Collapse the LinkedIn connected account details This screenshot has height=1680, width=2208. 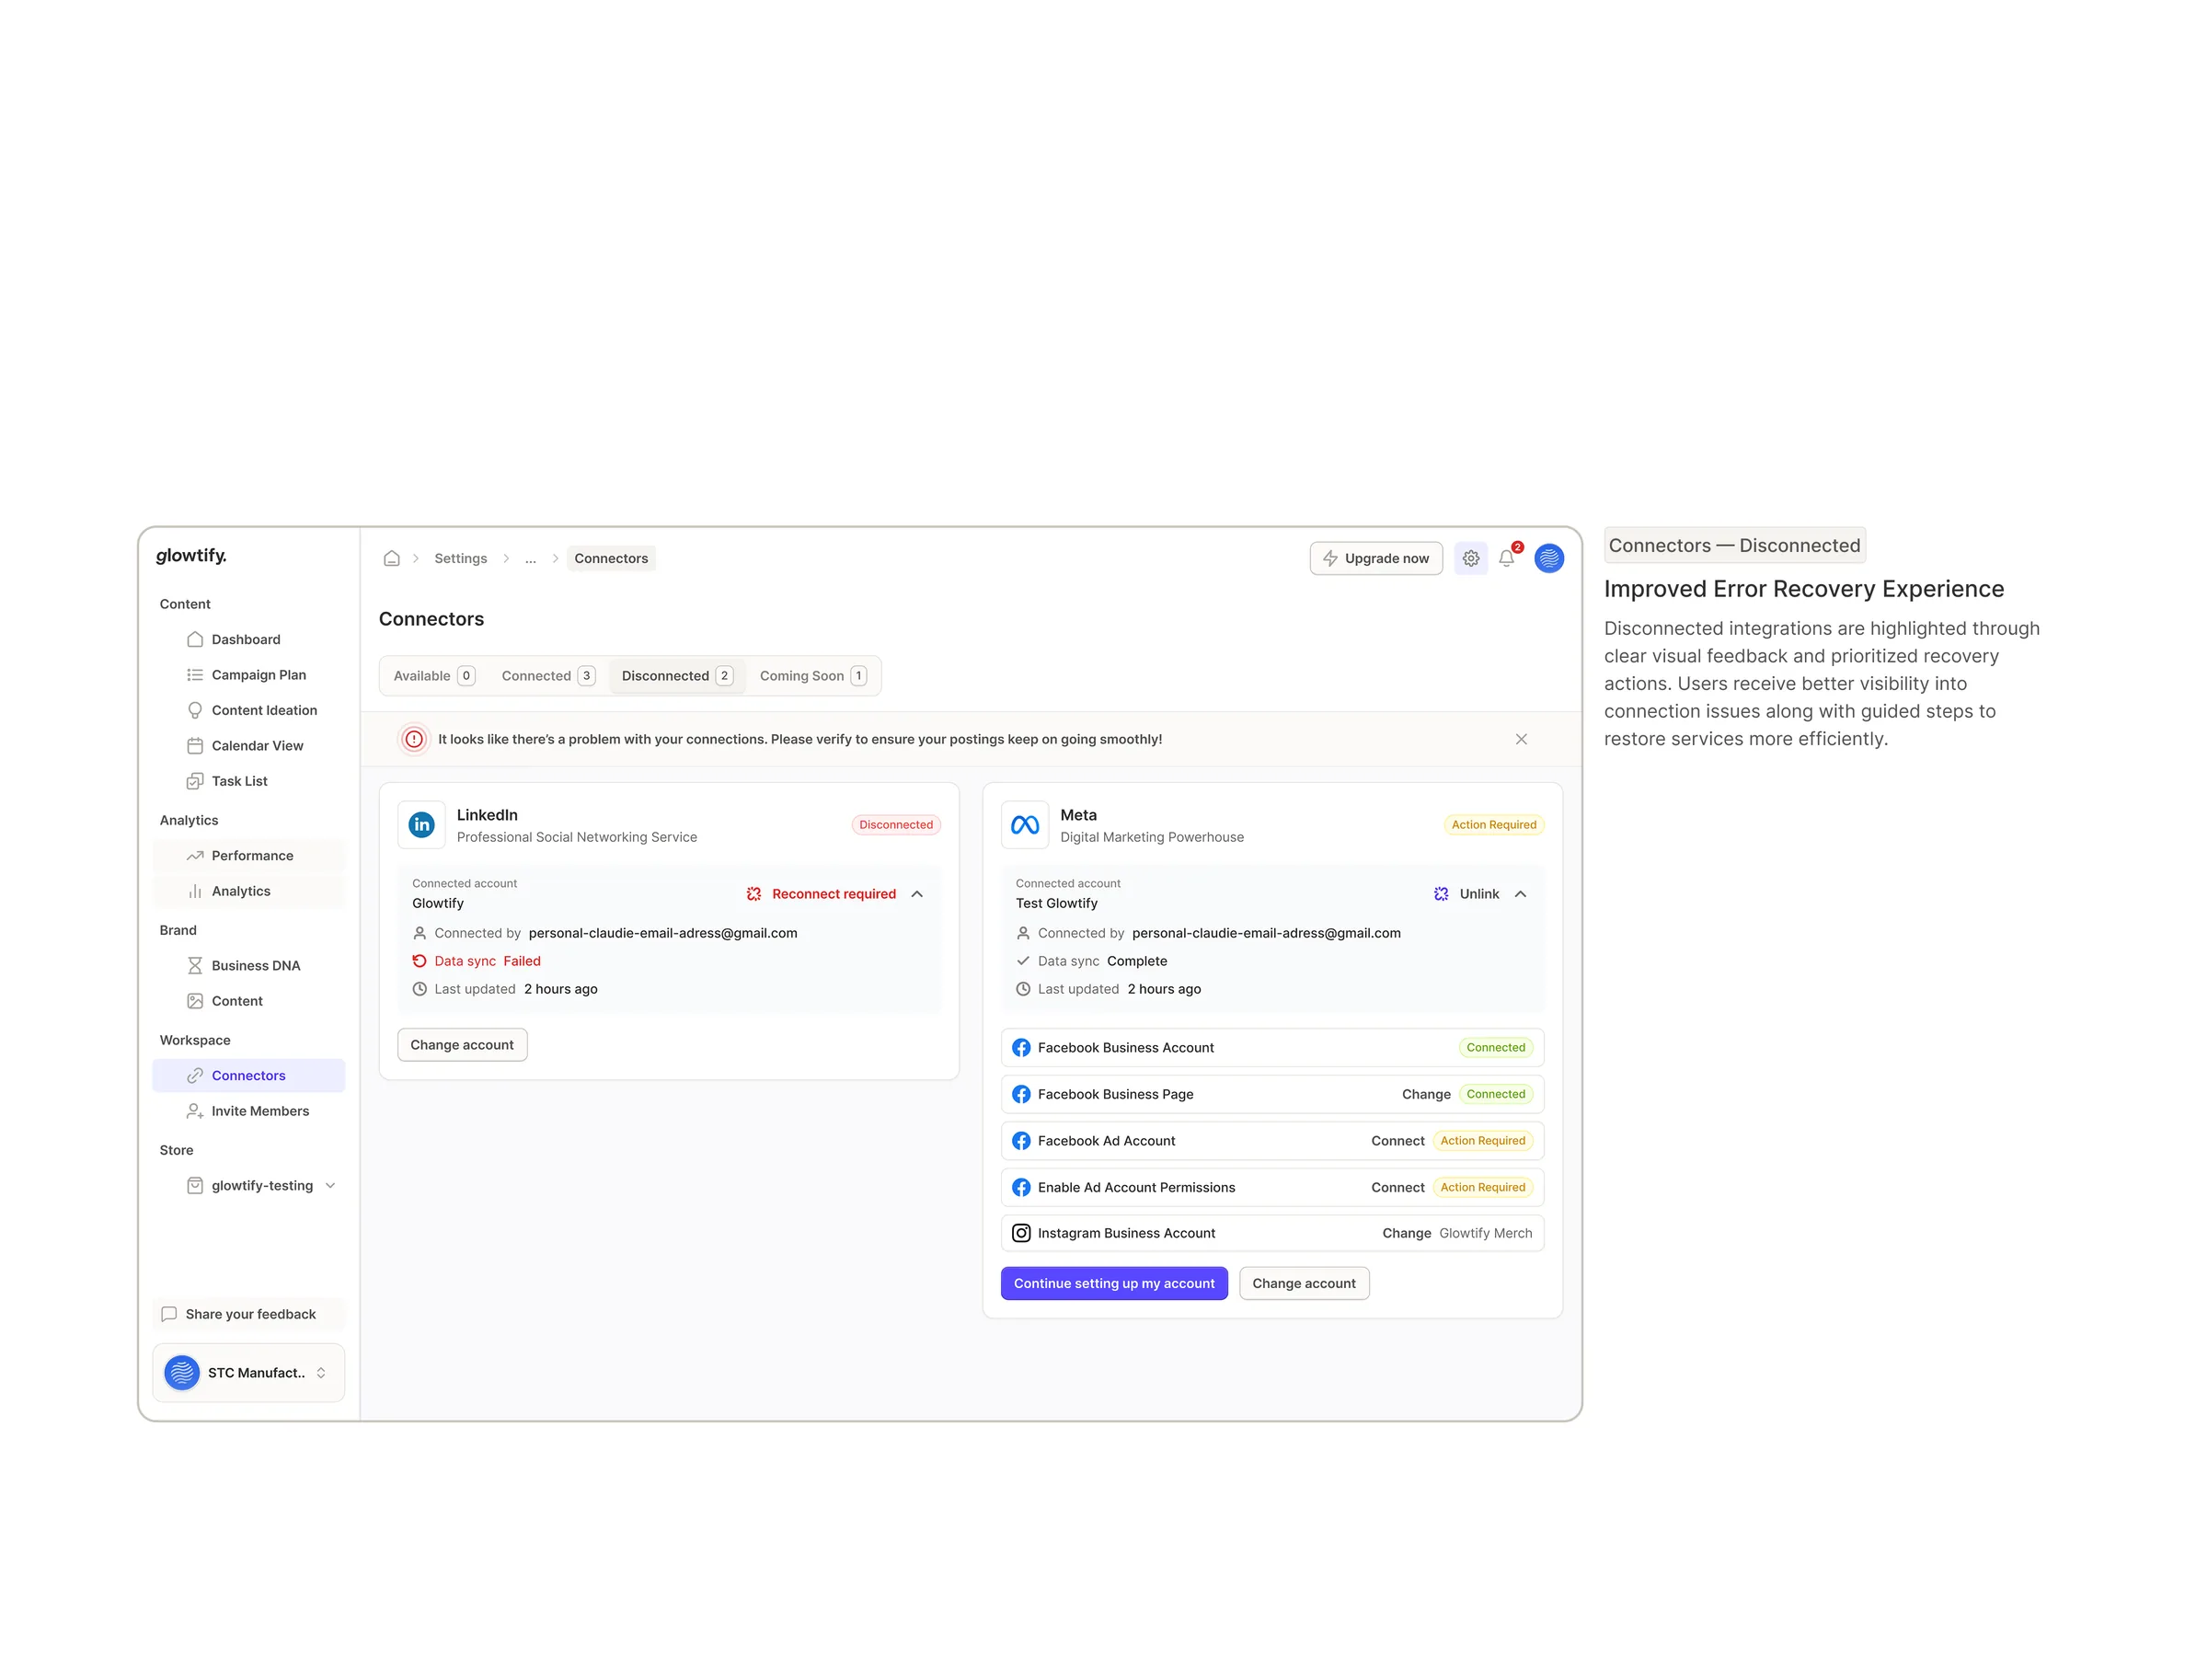click(917, 894)
